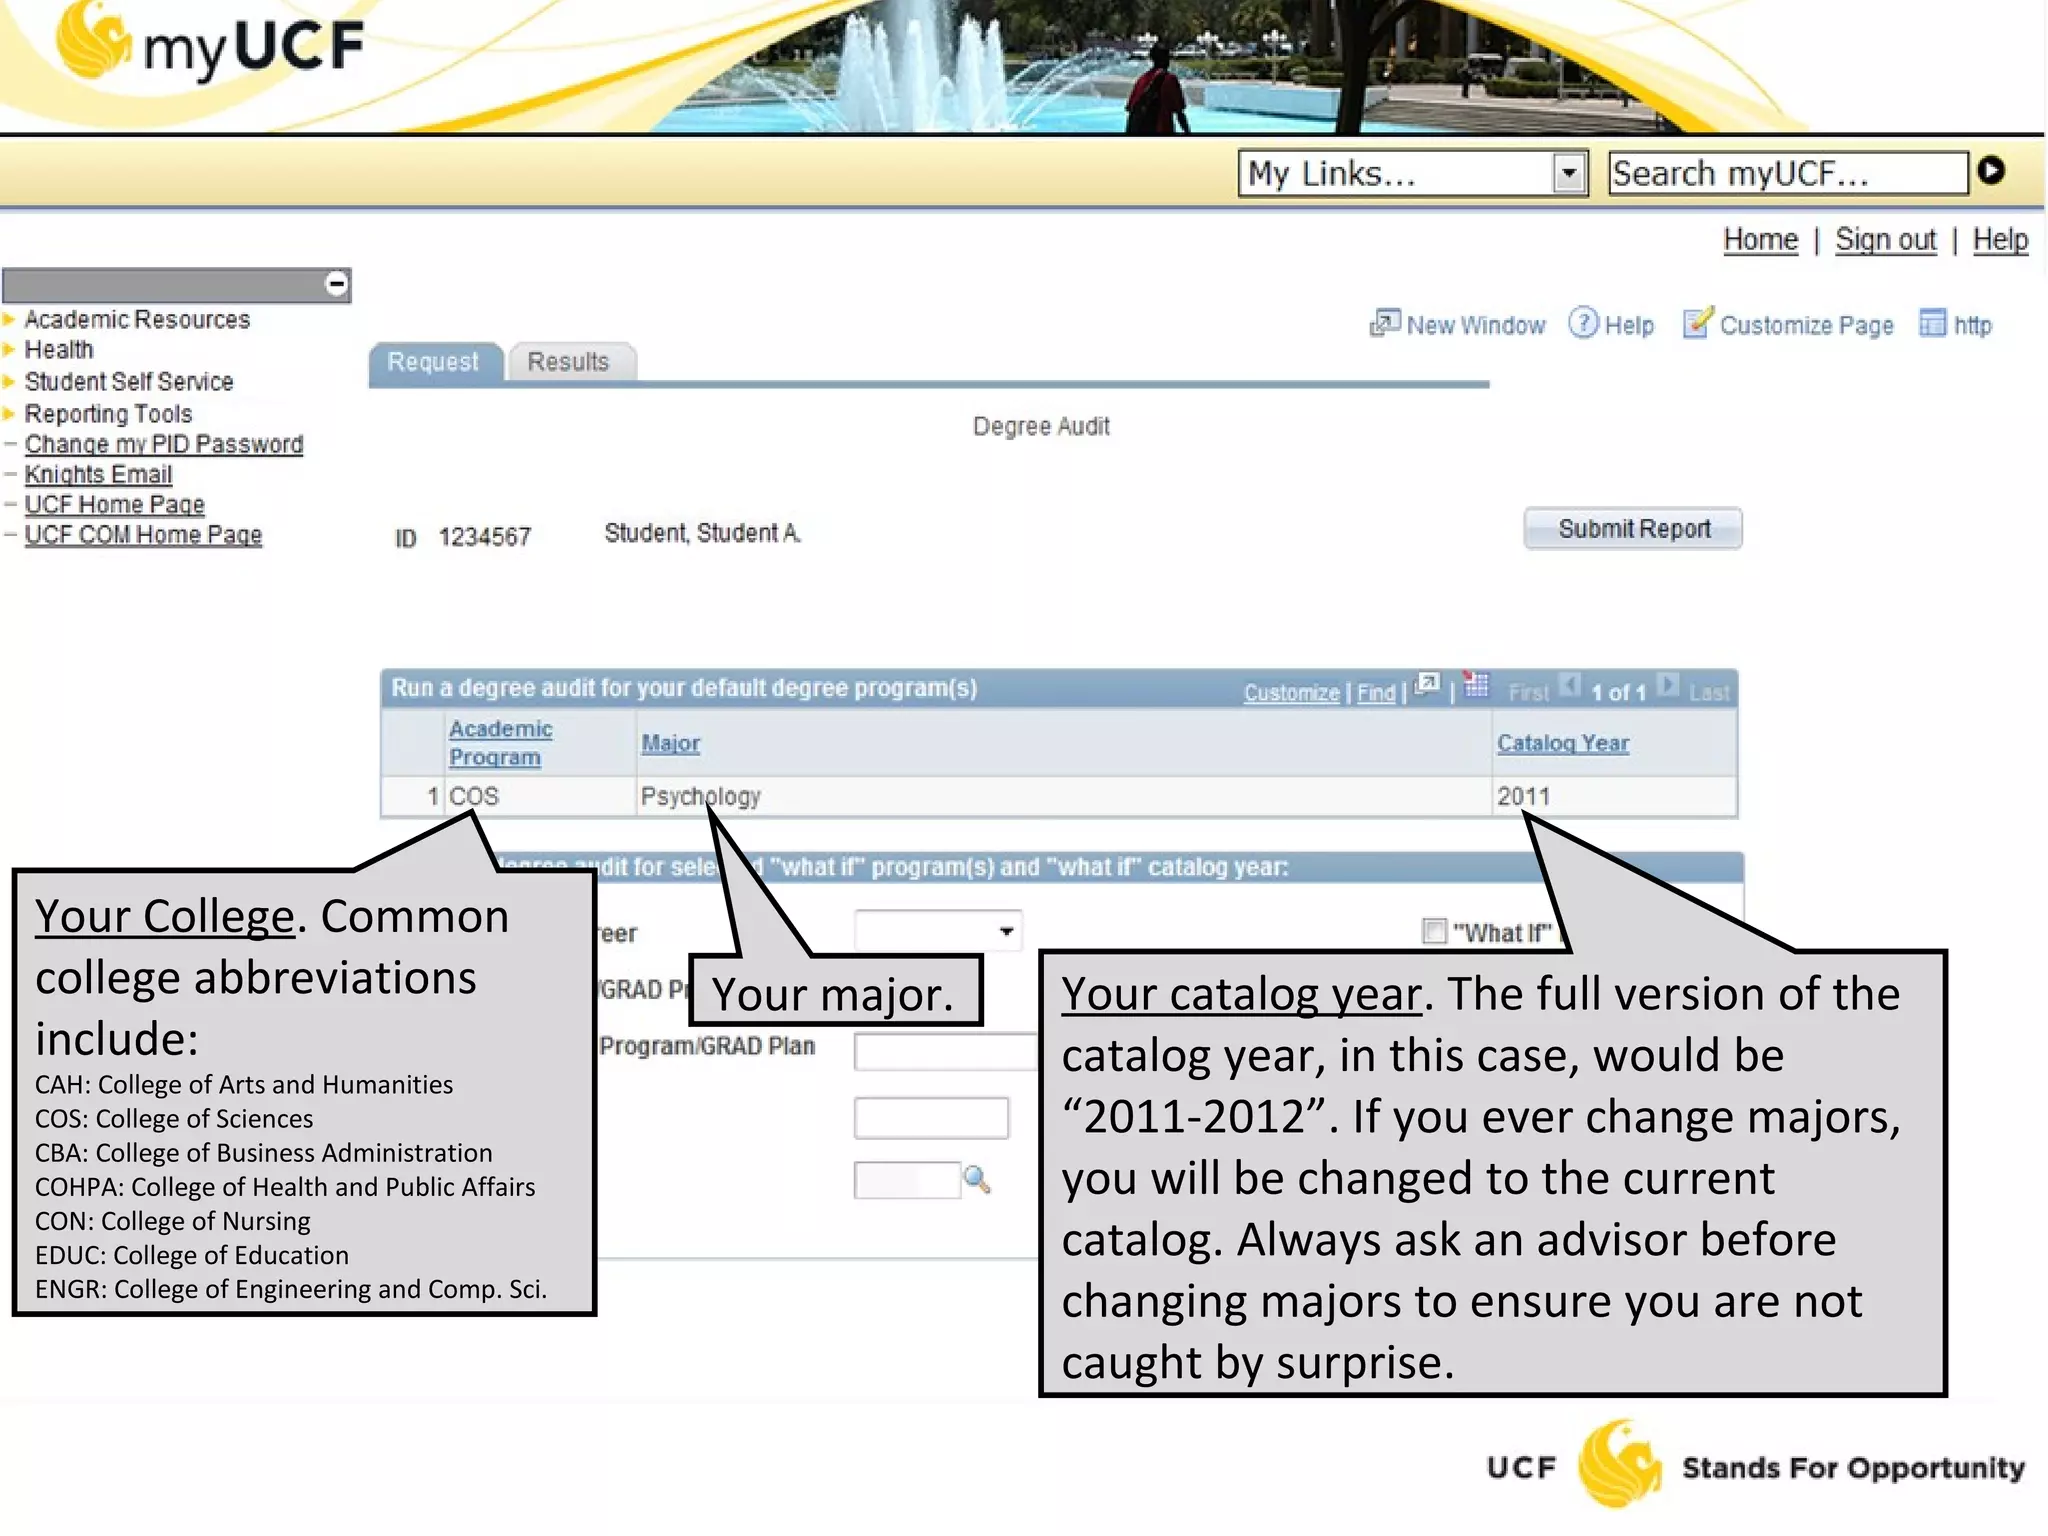
Task: Click the Customize Page pencil icon
Action: [x=1697, y=323]
